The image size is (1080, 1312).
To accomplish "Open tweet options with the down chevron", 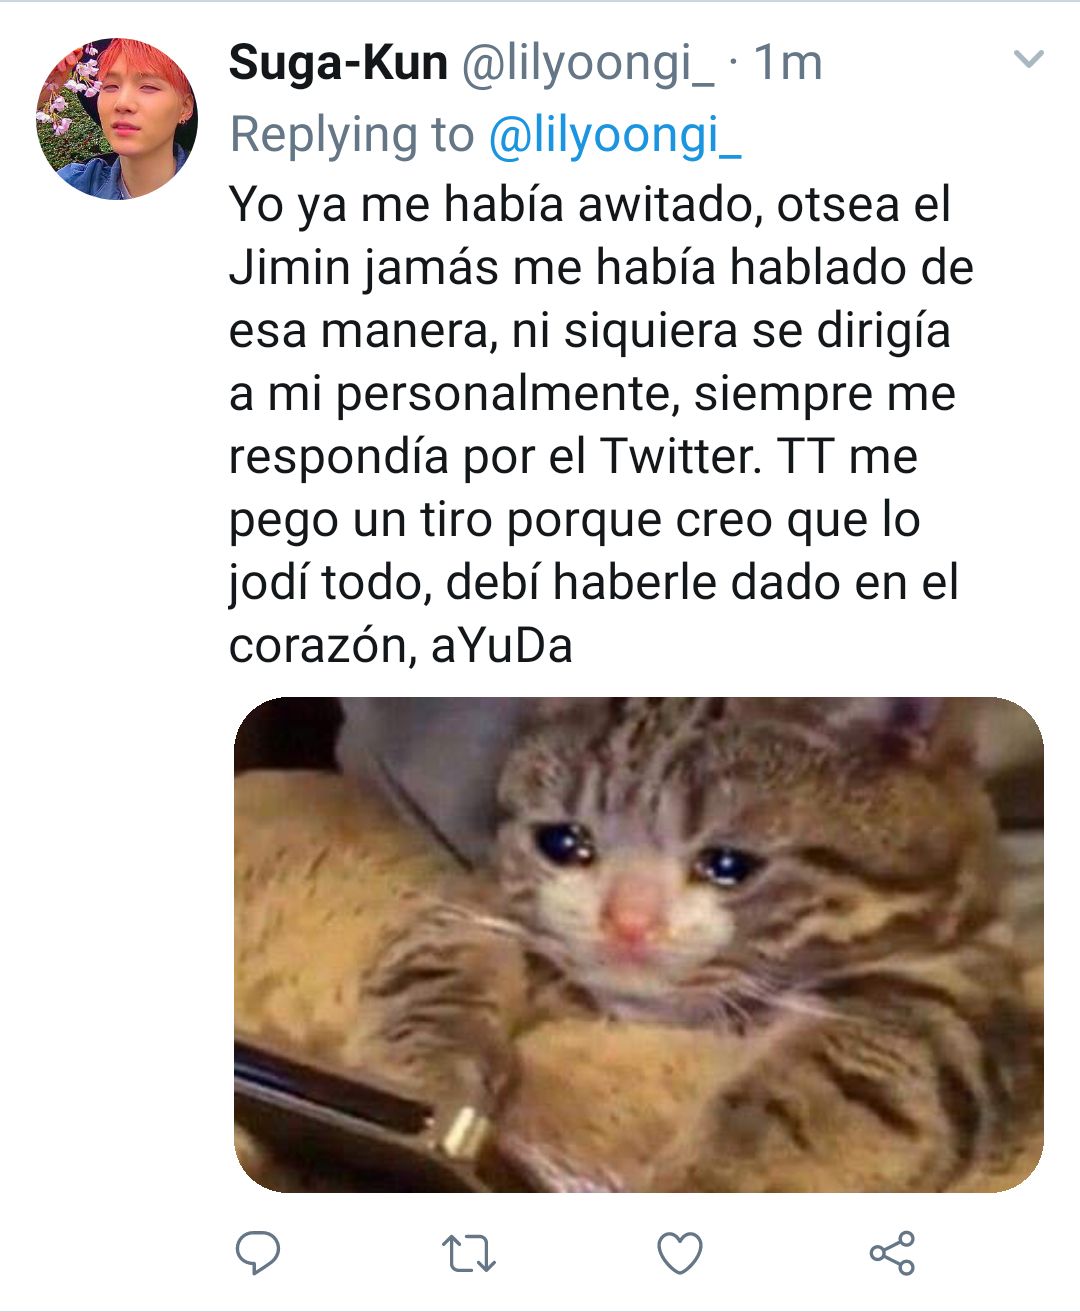I will click(1029, 60).
